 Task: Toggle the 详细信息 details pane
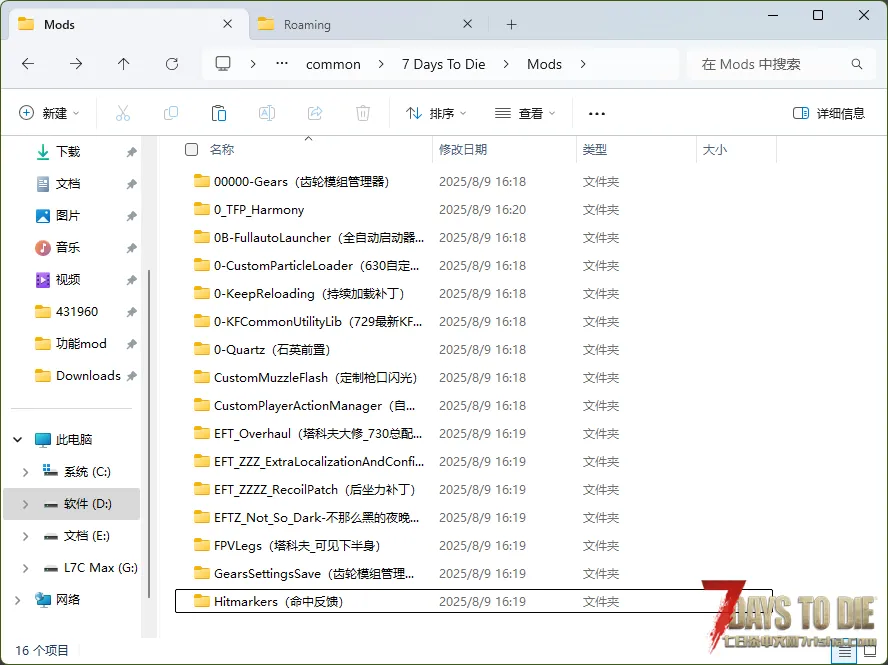coord(828,113)
